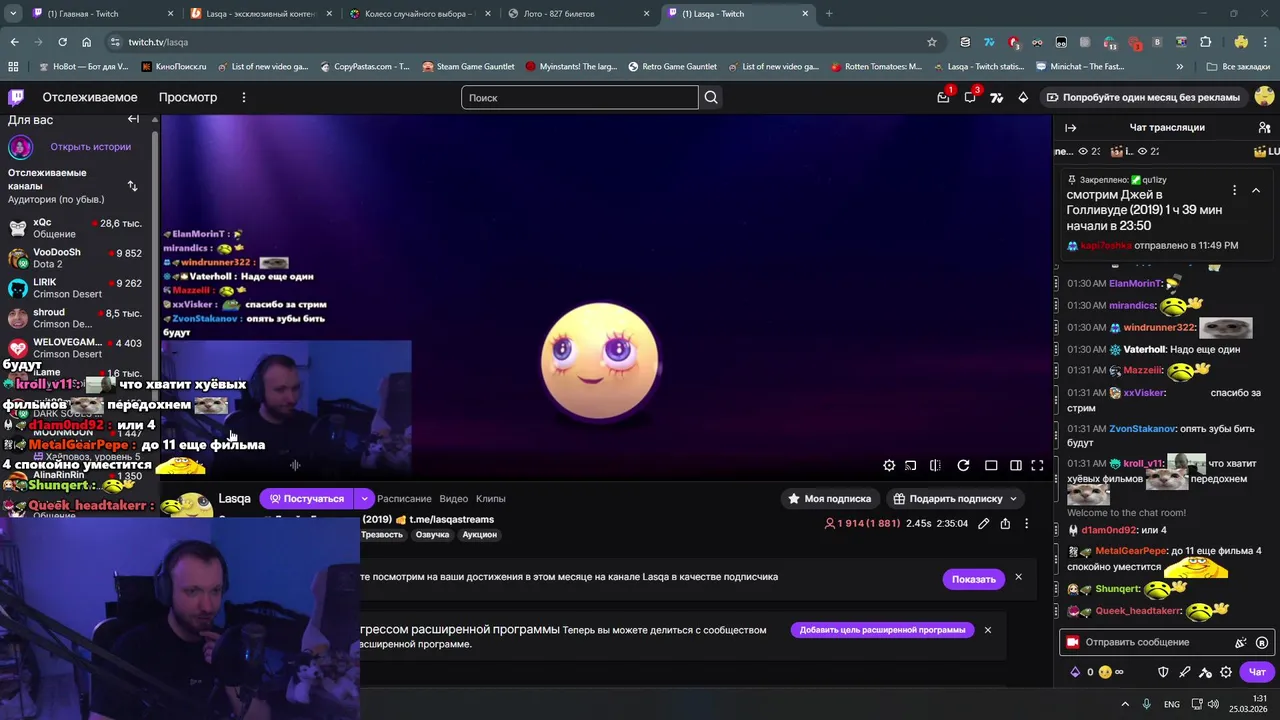The height and width of the screenshot is (720, 1280).
Task: Click the celebration party popper icon in chat input
Action: (x=1241, y=643)
